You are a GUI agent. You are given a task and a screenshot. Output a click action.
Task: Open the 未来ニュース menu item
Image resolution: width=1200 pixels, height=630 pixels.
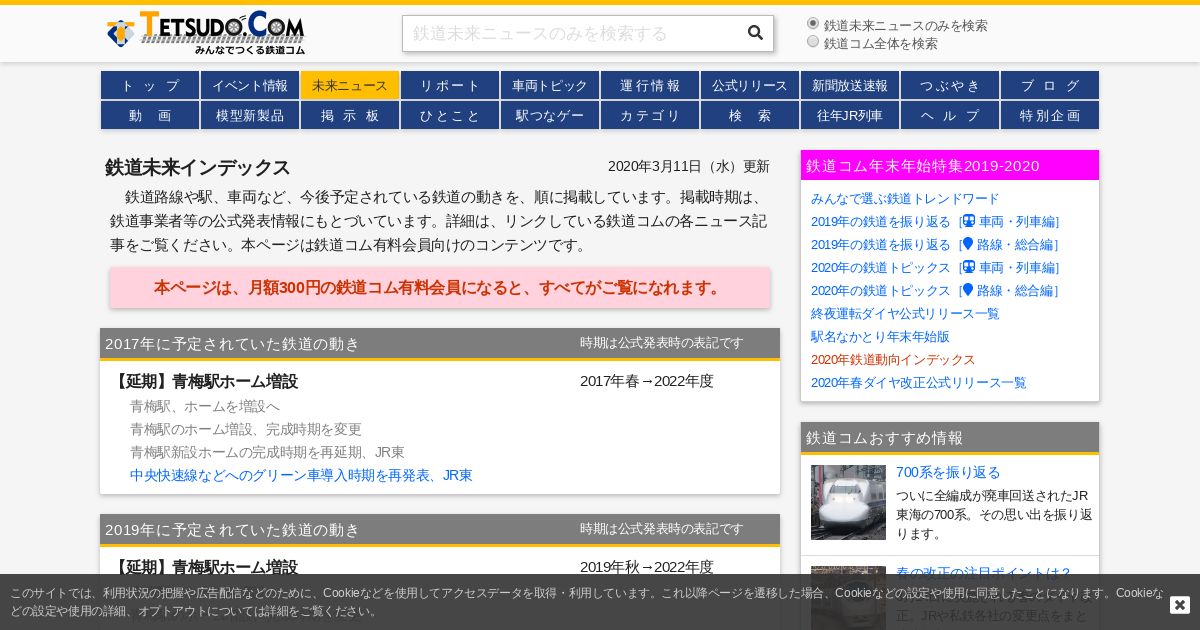(x=350, y=85)
